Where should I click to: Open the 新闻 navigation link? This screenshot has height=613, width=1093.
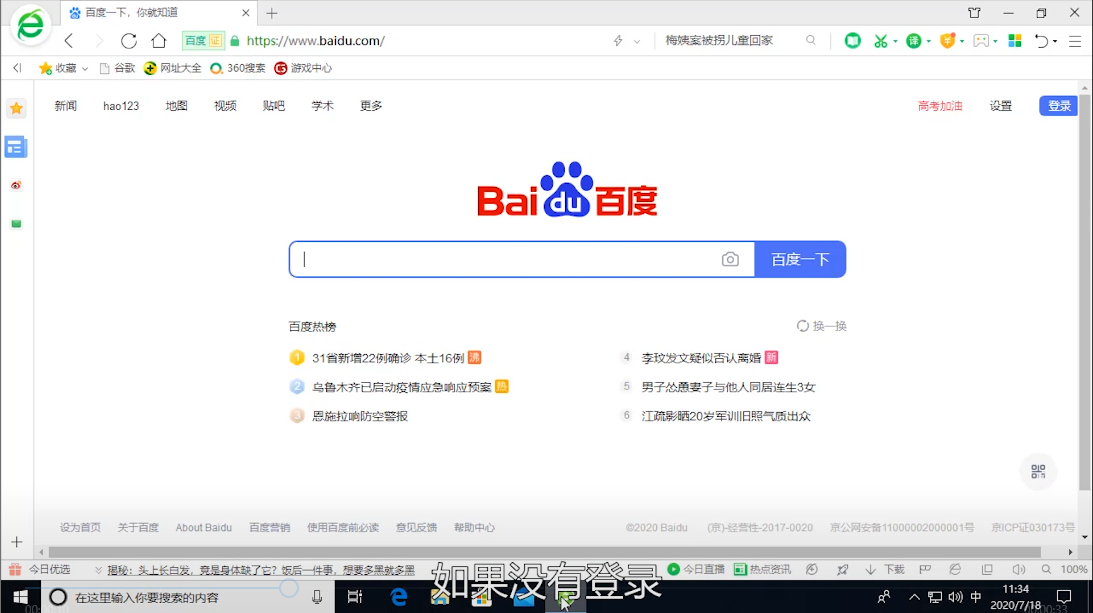coord(66,106)
